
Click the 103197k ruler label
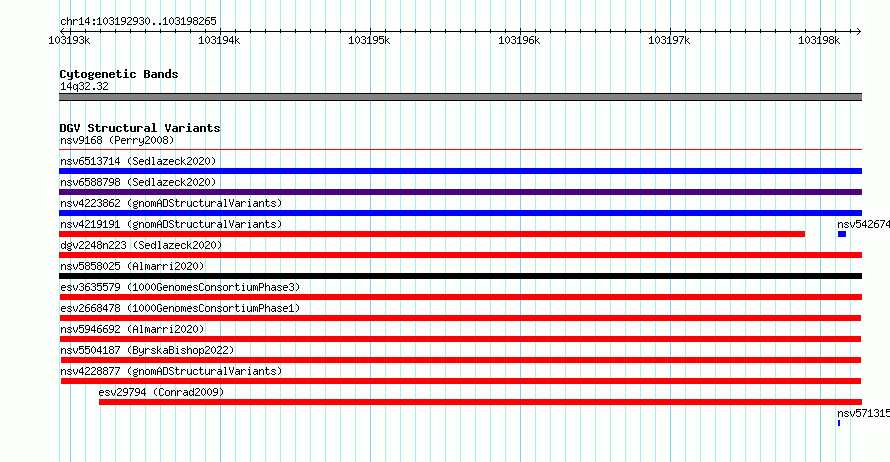pos(669,40)
